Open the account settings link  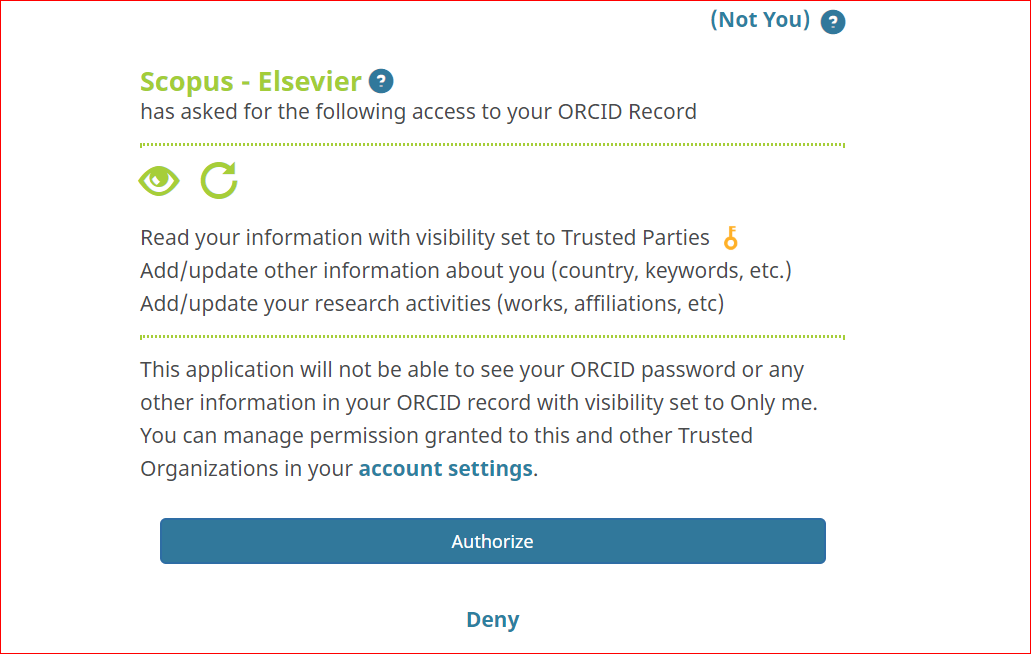445,469
